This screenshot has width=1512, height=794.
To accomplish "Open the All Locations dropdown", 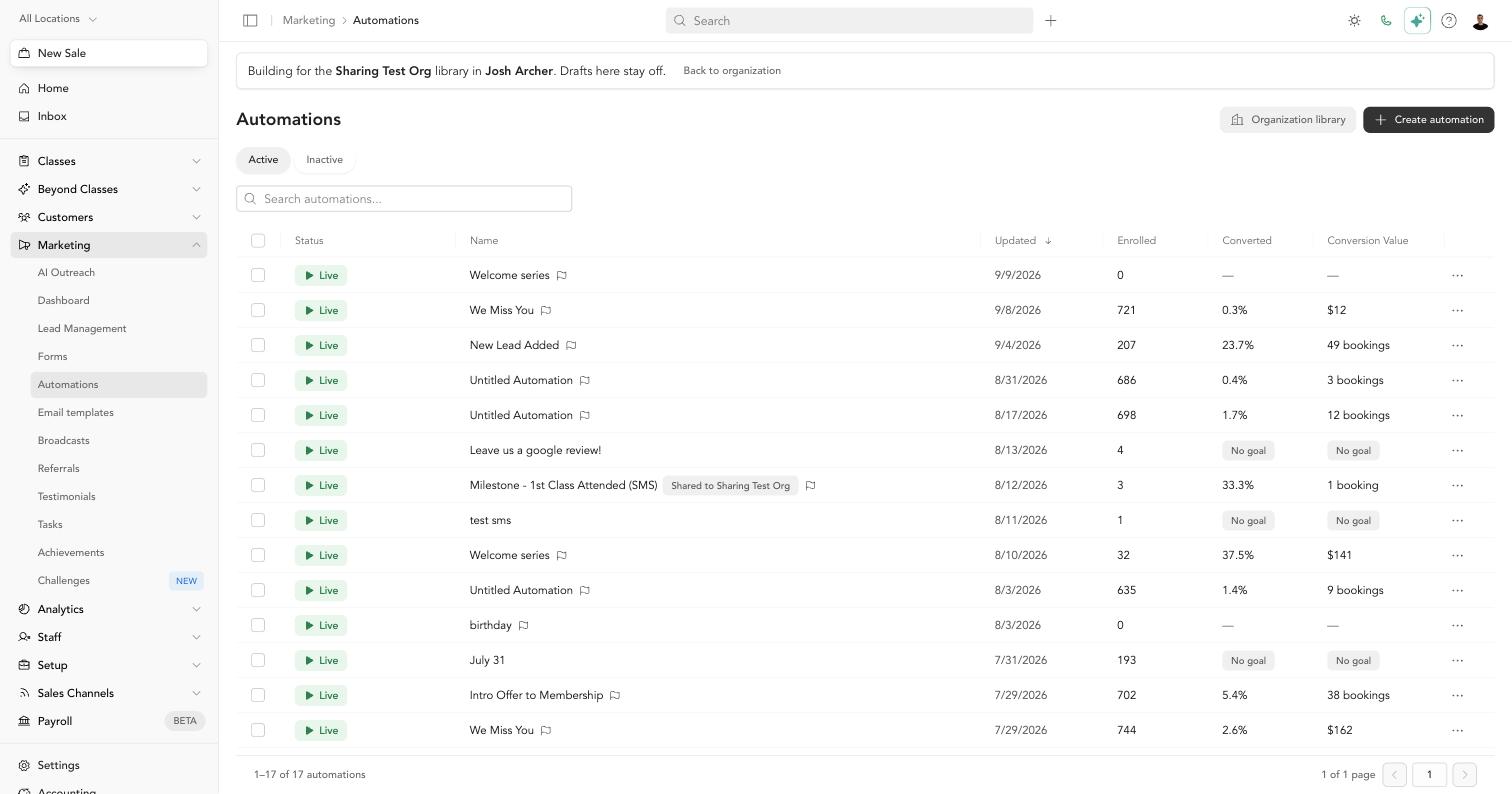I will click(x=58, y=18).
